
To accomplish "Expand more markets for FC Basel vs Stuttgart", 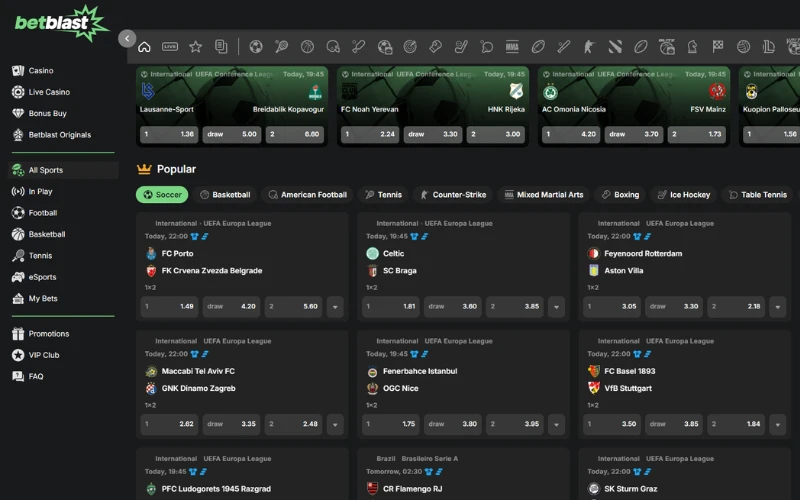I will pos(778,424).
